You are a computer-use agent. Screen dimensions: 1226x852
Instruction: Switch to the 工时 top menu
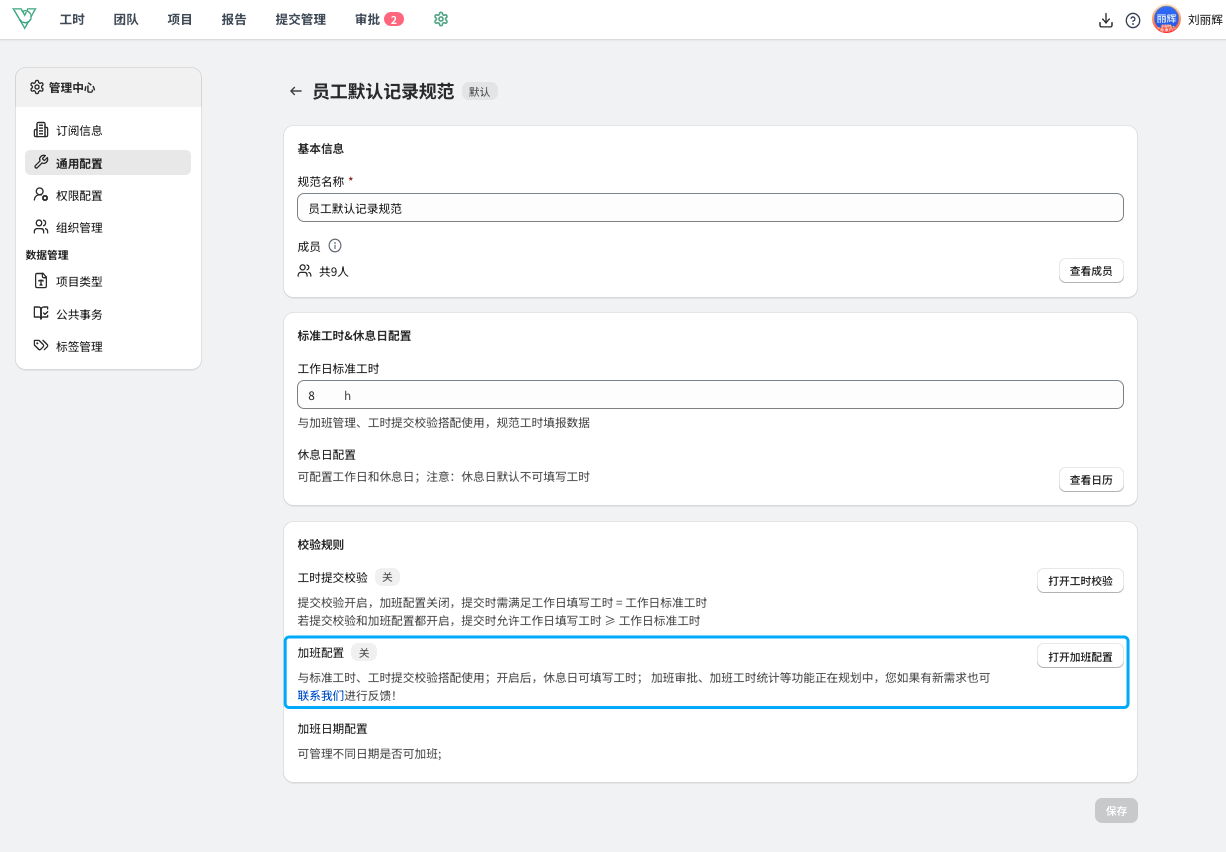point(72,19)
